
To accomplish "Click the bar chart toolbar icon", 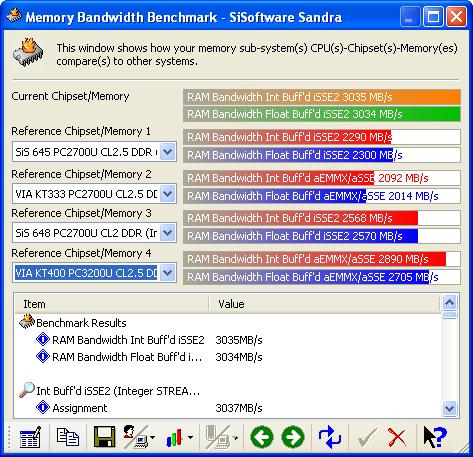I will [174, 437].
